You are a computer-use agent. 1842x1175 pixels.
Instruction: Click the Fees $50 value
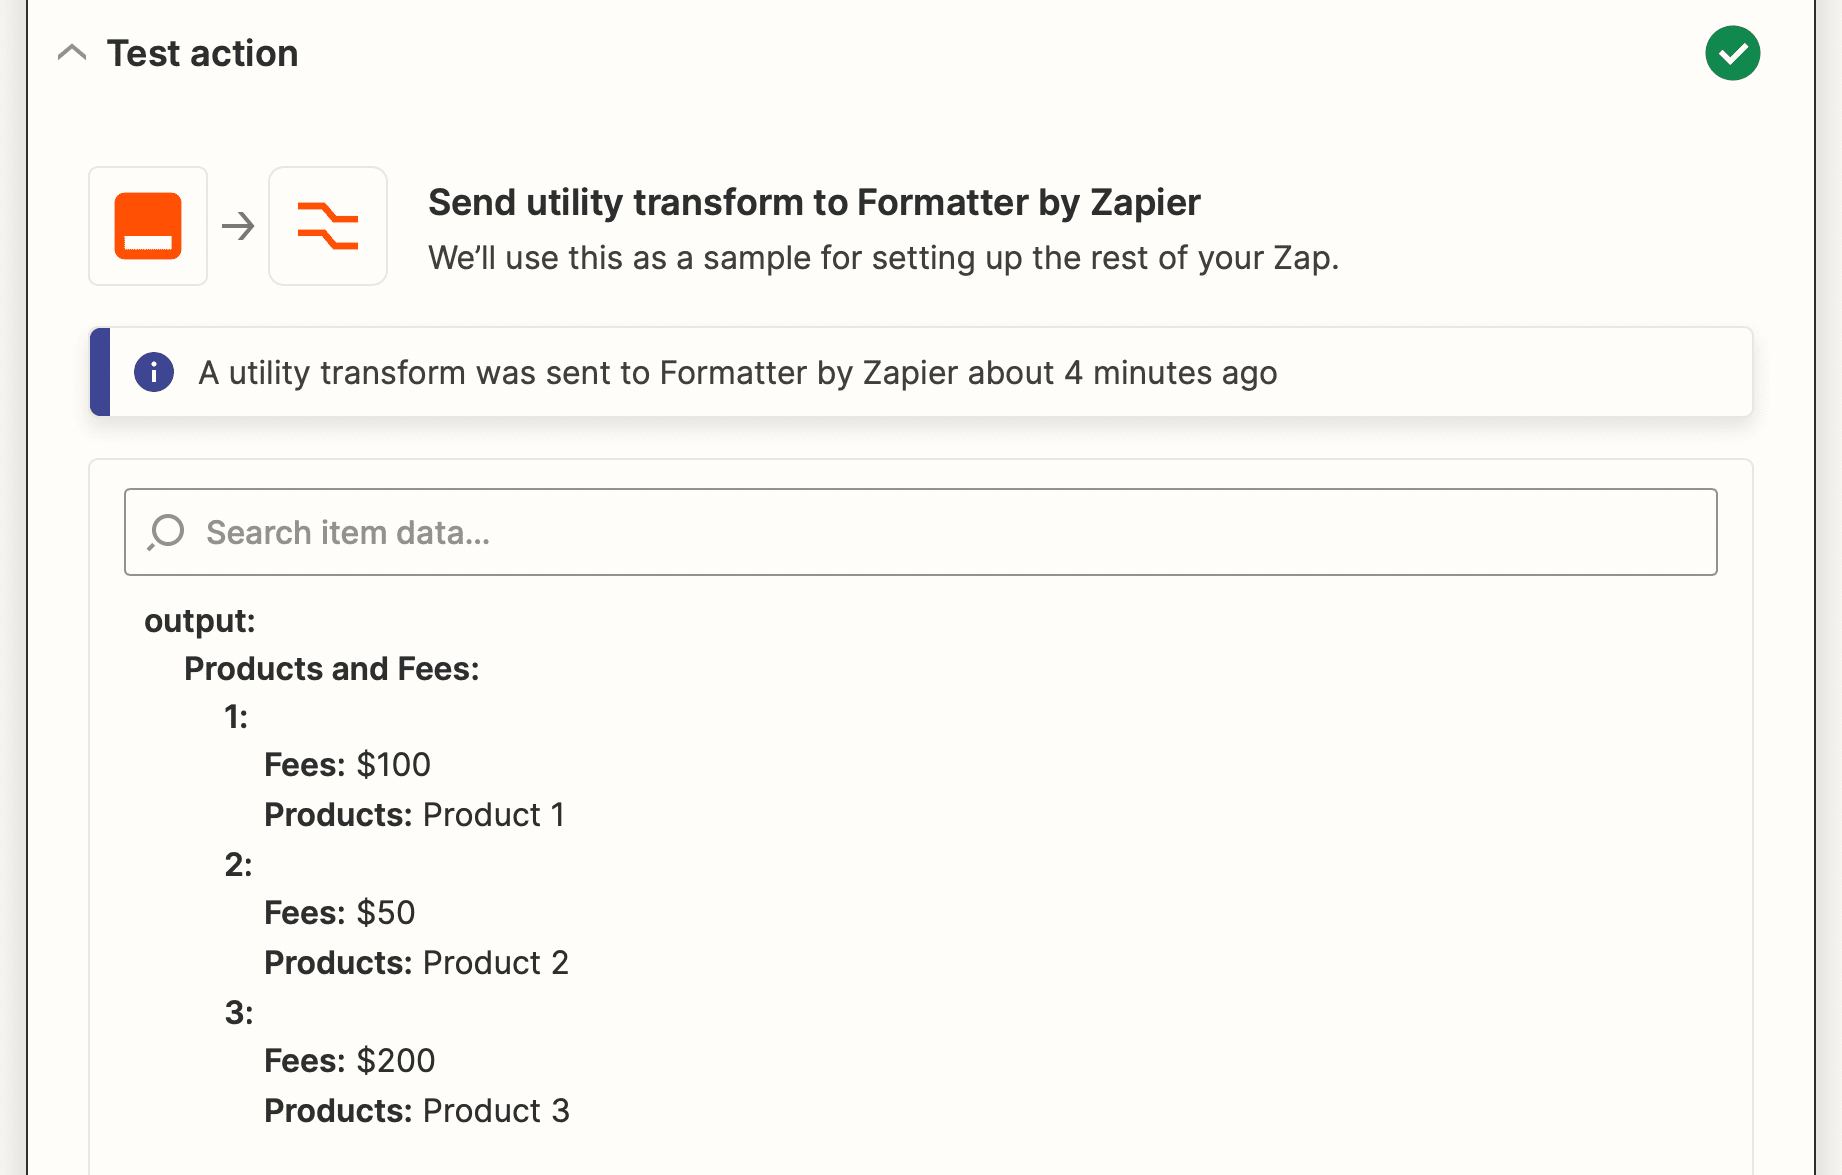385,913
